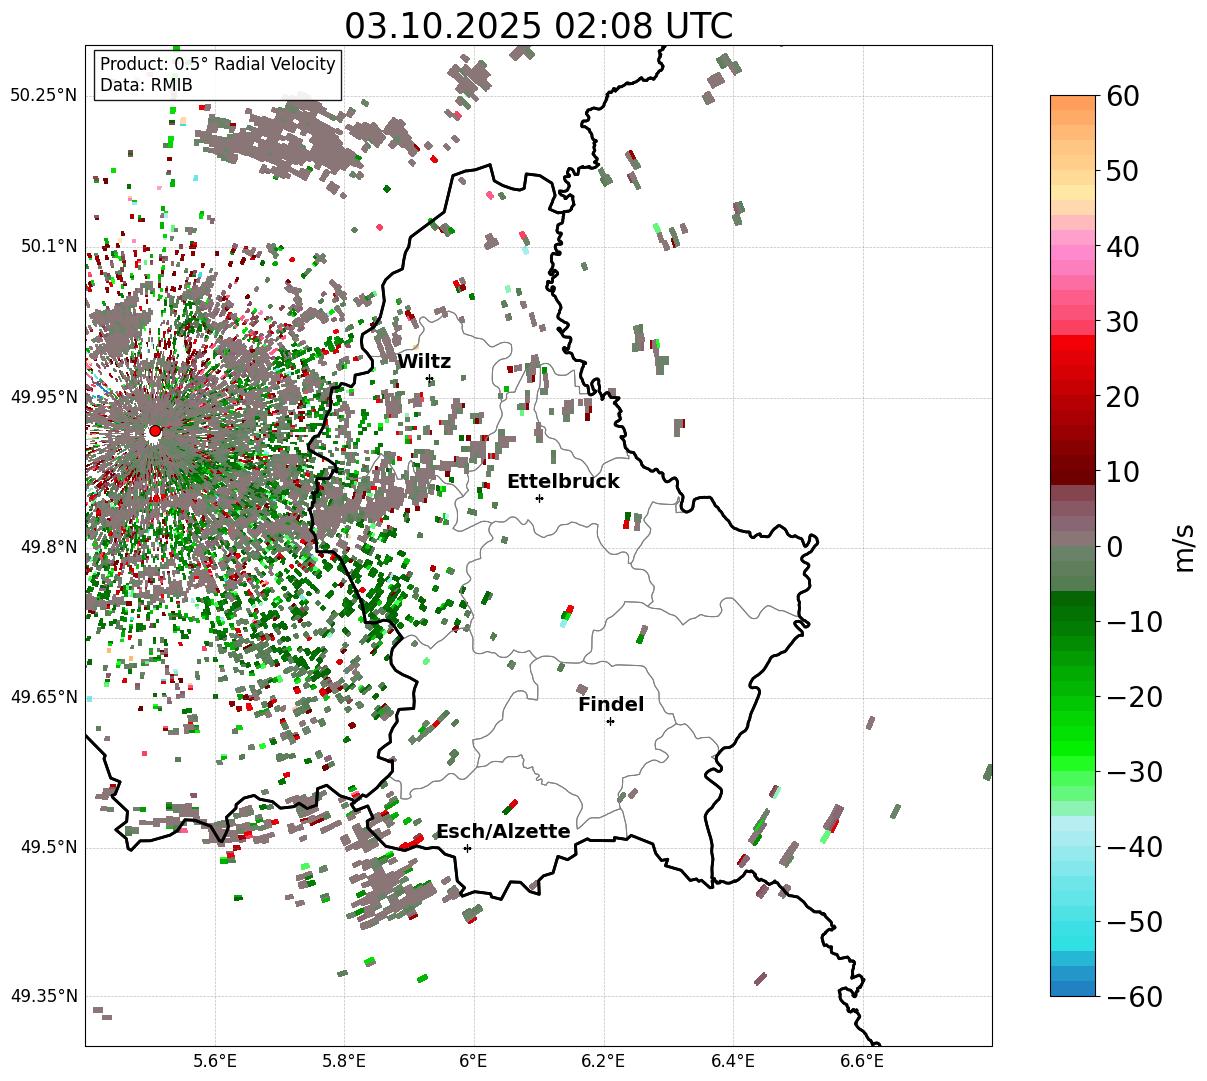This screenshot has width=1207, height=1081.
Task: Click the Wiltz city label
Action: coord(424,362)
